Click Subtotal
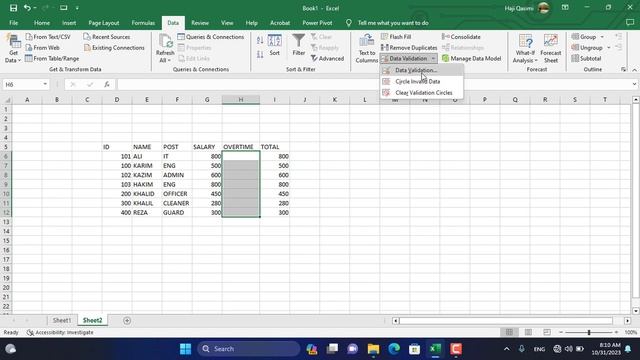640x360 pixels. pyautogui.click(x=586, y=58)
